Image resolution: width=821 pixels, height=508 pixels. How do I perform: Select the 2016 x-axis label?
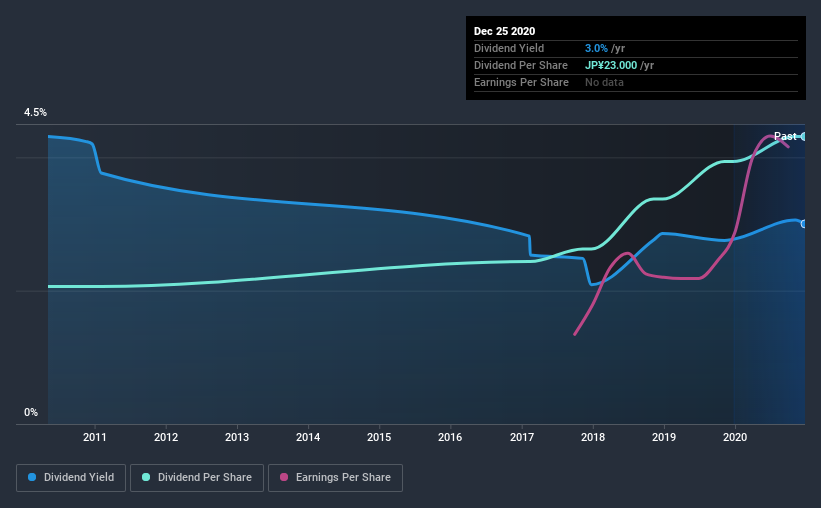click(450, 437)
